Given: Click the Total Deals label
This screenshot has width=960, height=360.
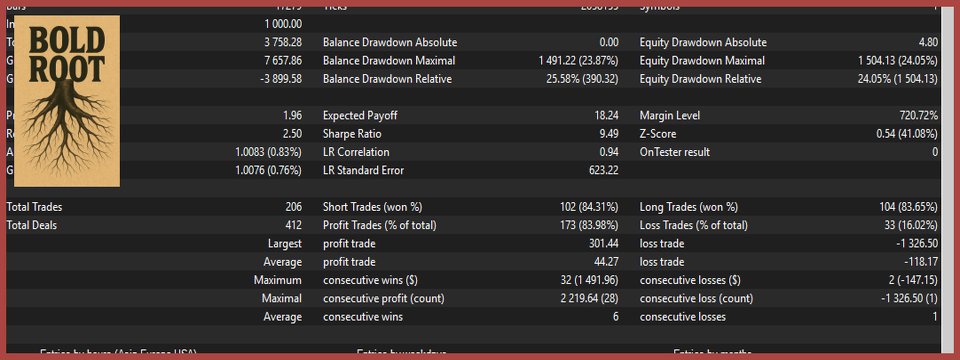Looking at the screenshot, I should [31, 225].
